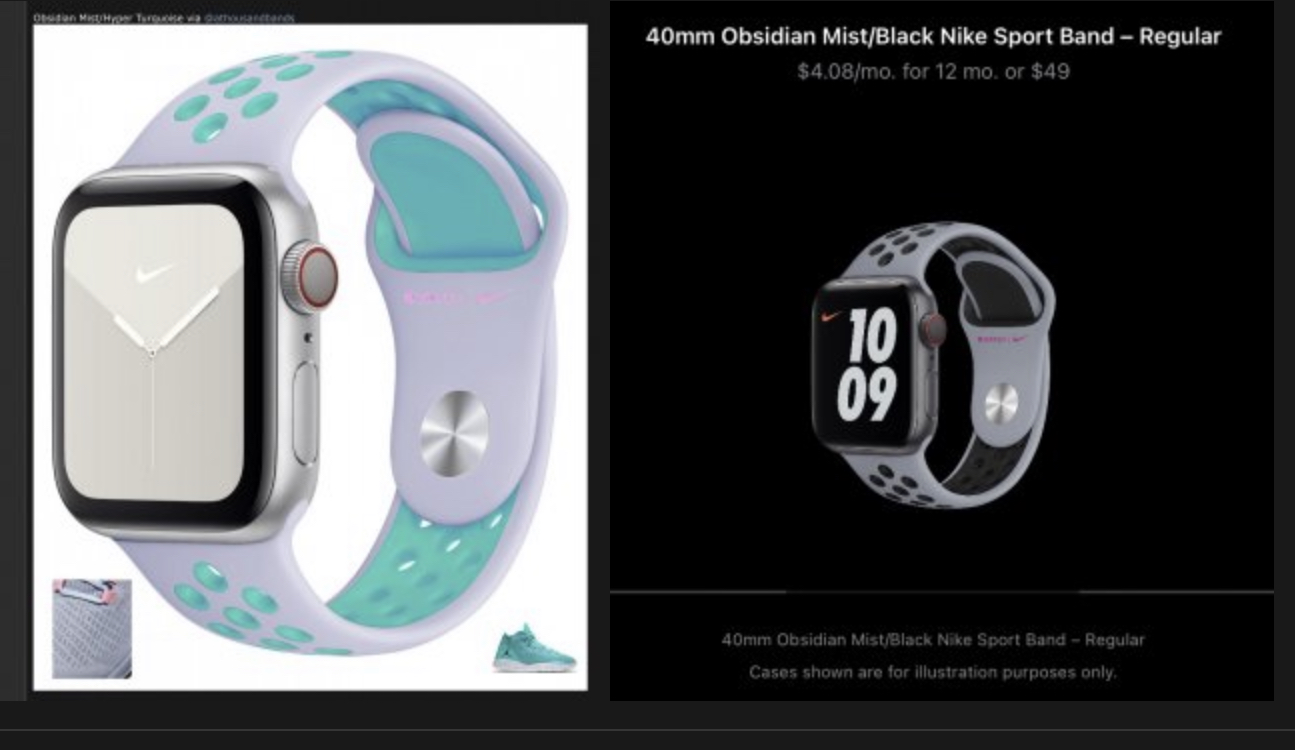Screen dimensions: 1295x750
Task: Click the Cases shown for illustration note
Action: point(933,672)
